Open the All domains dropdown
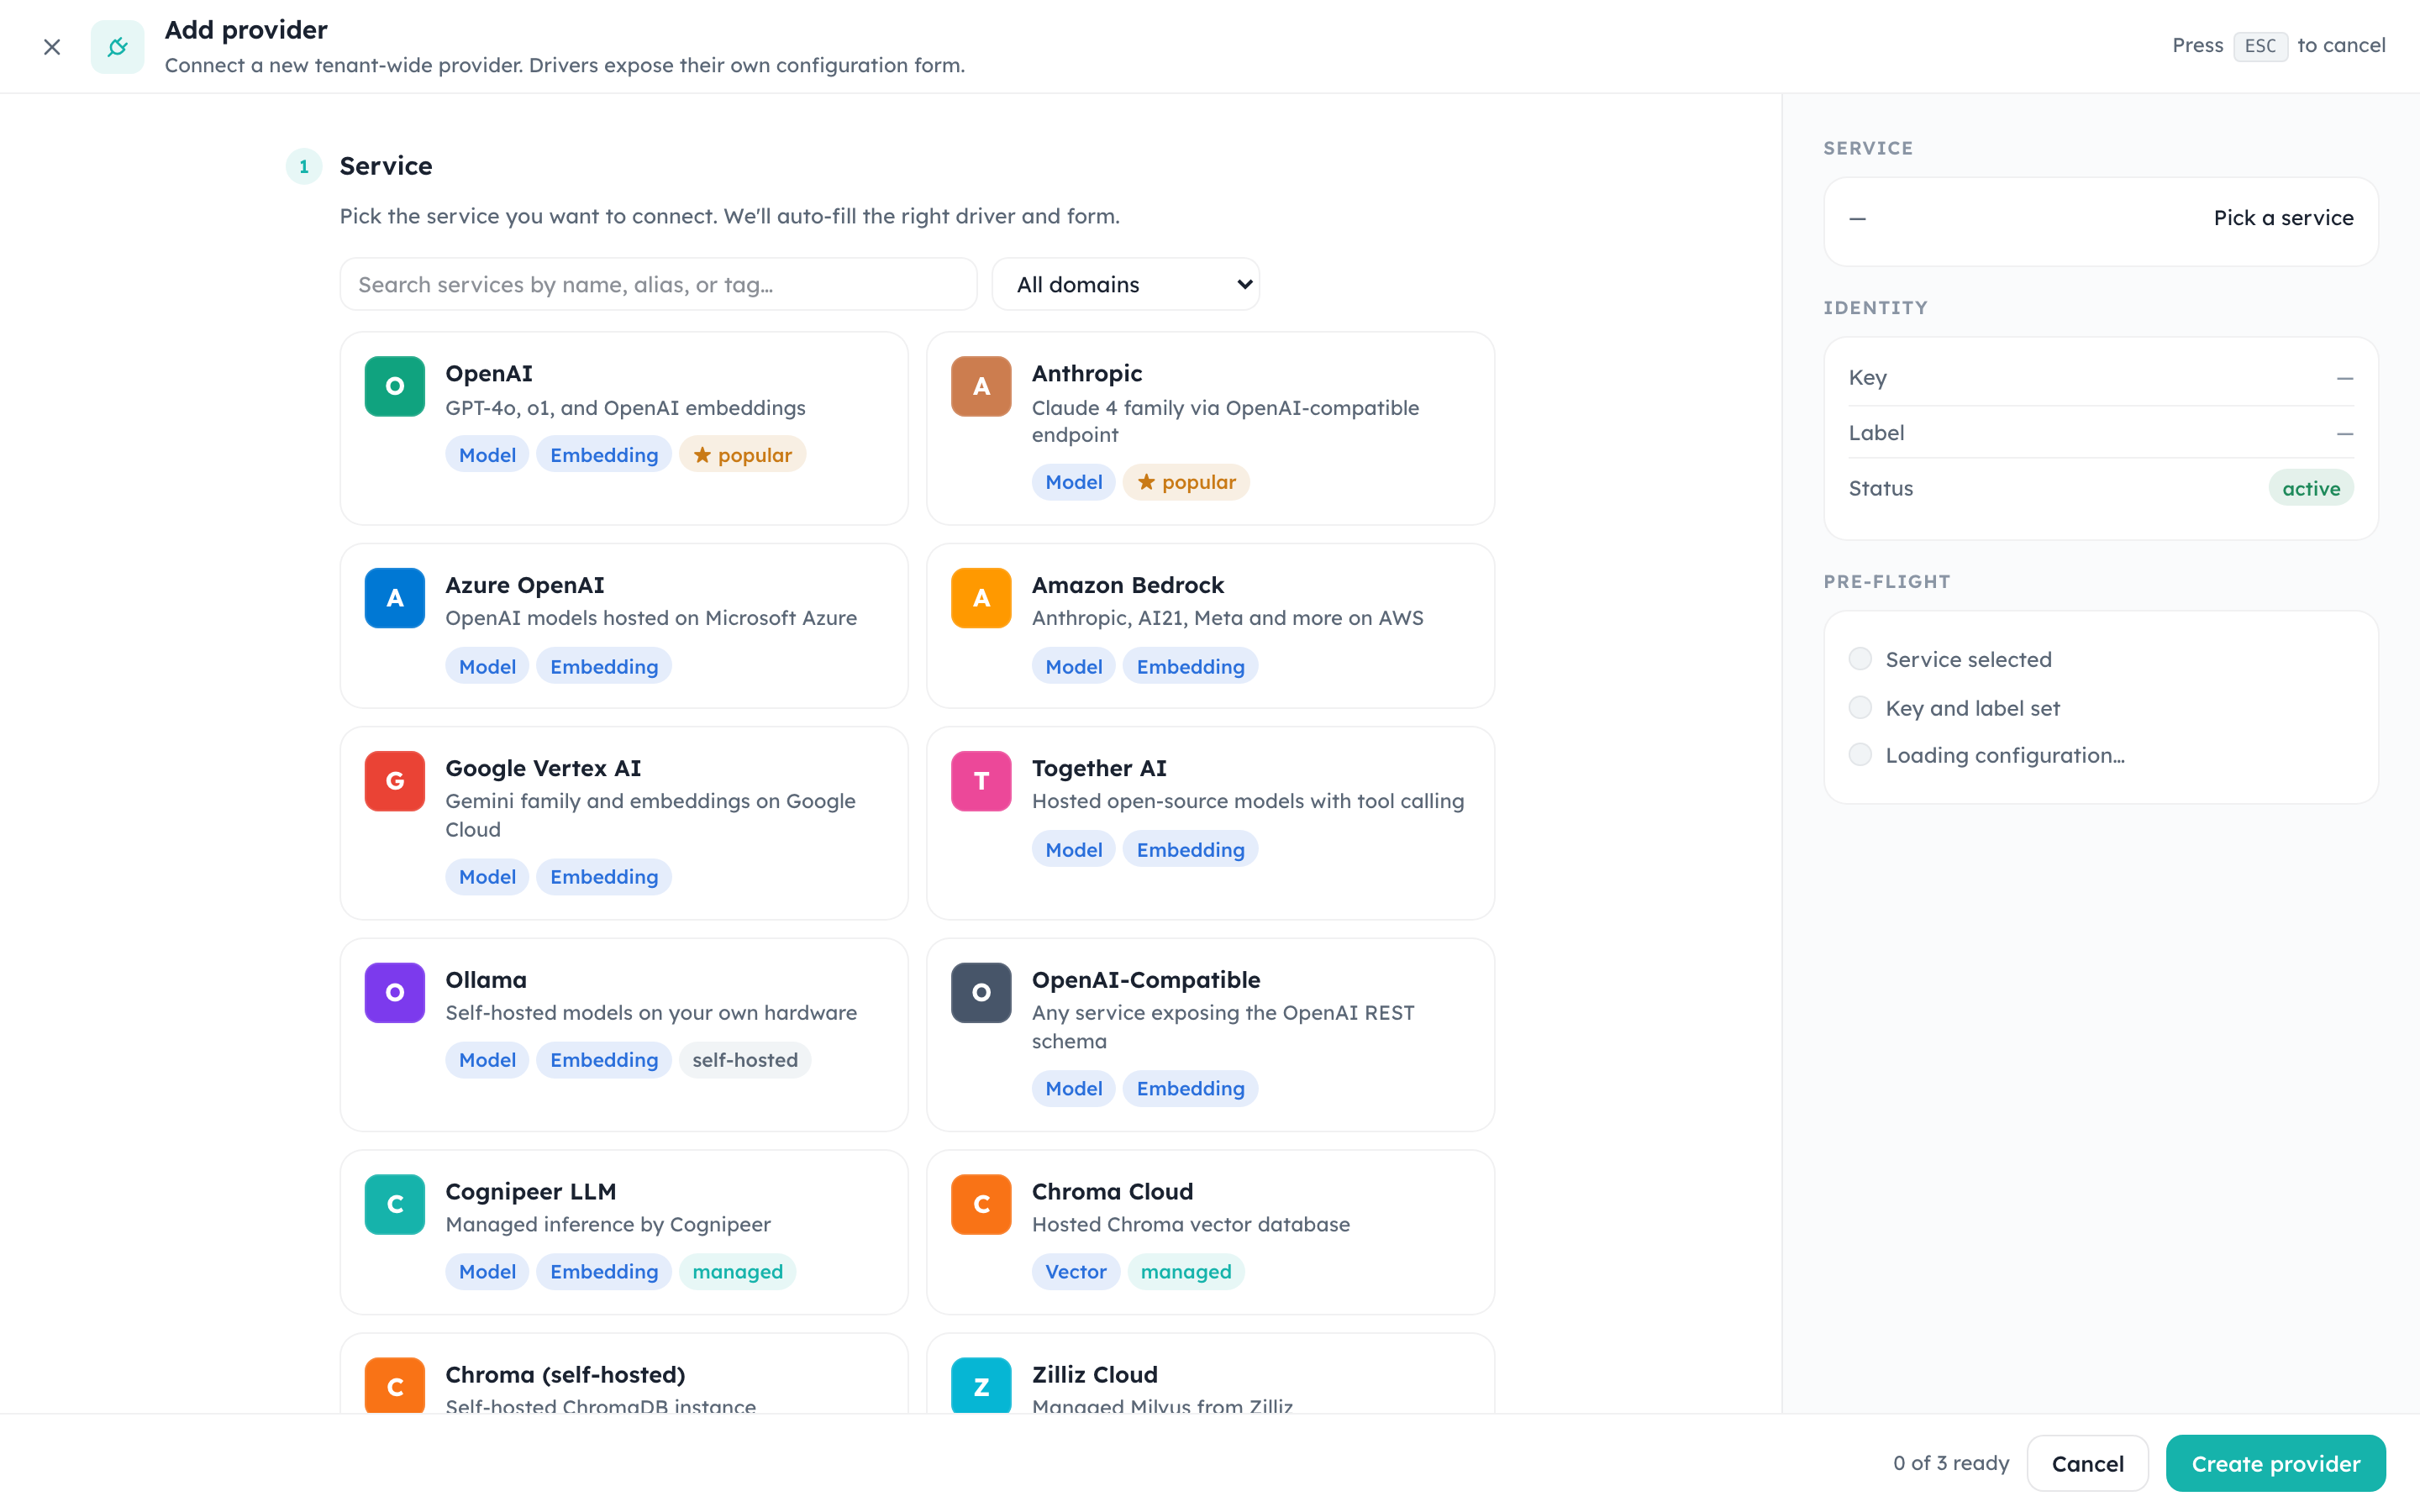 click(1125, 285)
